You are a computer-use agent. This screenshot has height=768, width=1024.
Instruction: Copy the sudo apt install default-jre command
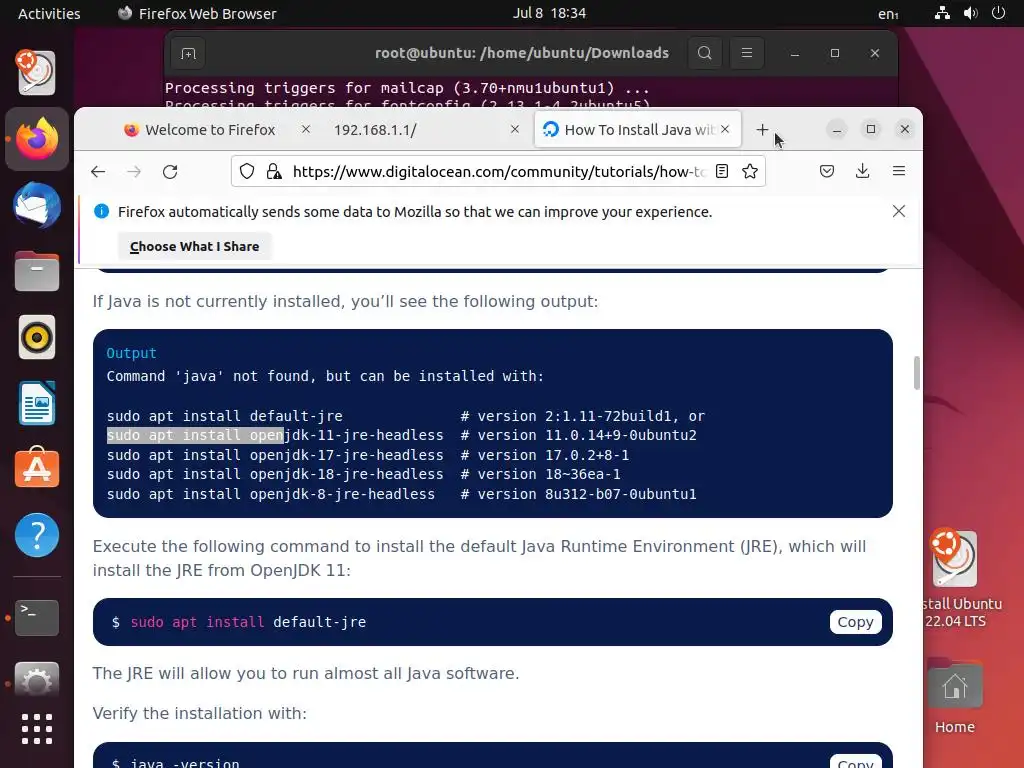click(x=856, y=622)
